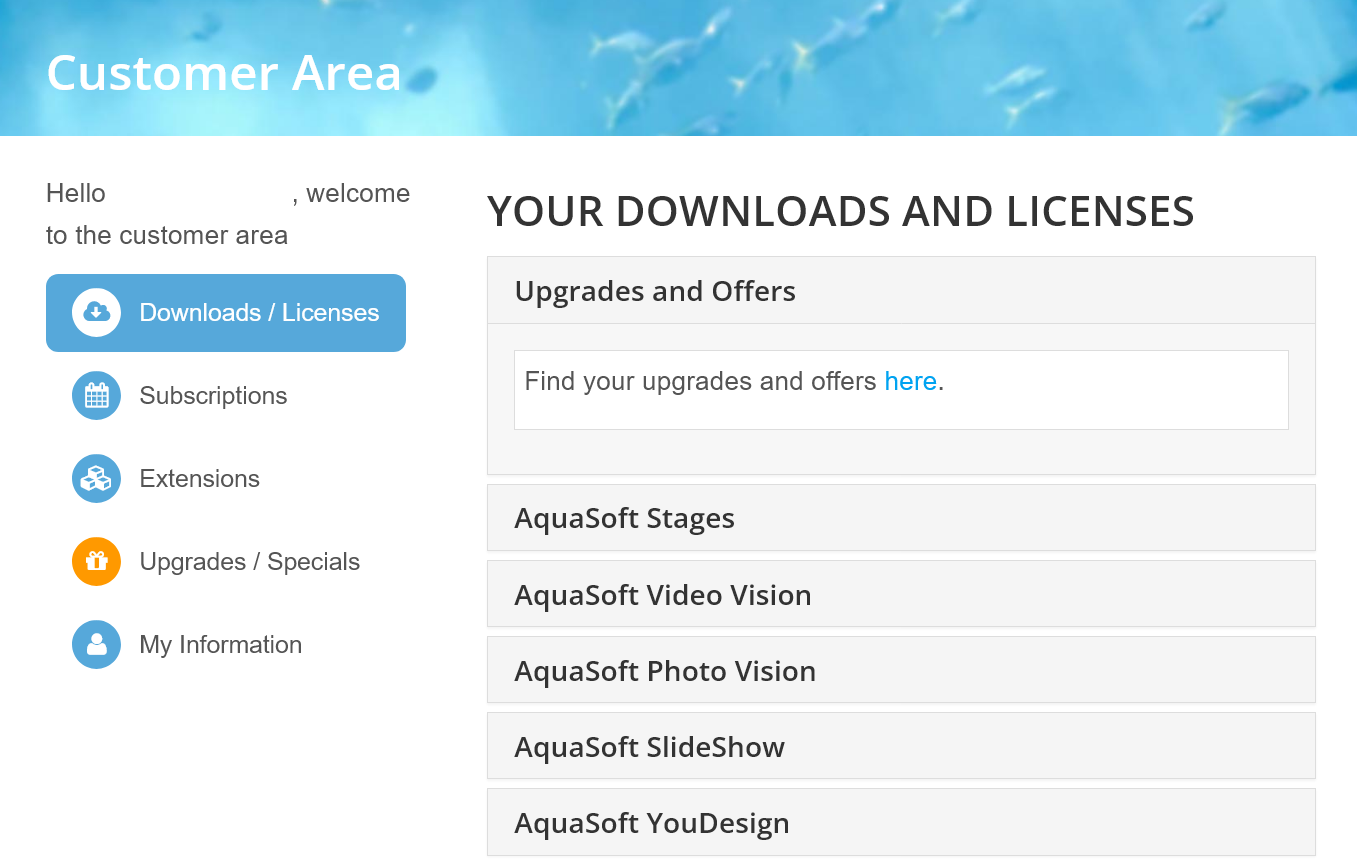Image resolution: width=1357 pixels, height=859 pixels.
Task: Select the My Information sidebar entry
Action: (220, 644)
